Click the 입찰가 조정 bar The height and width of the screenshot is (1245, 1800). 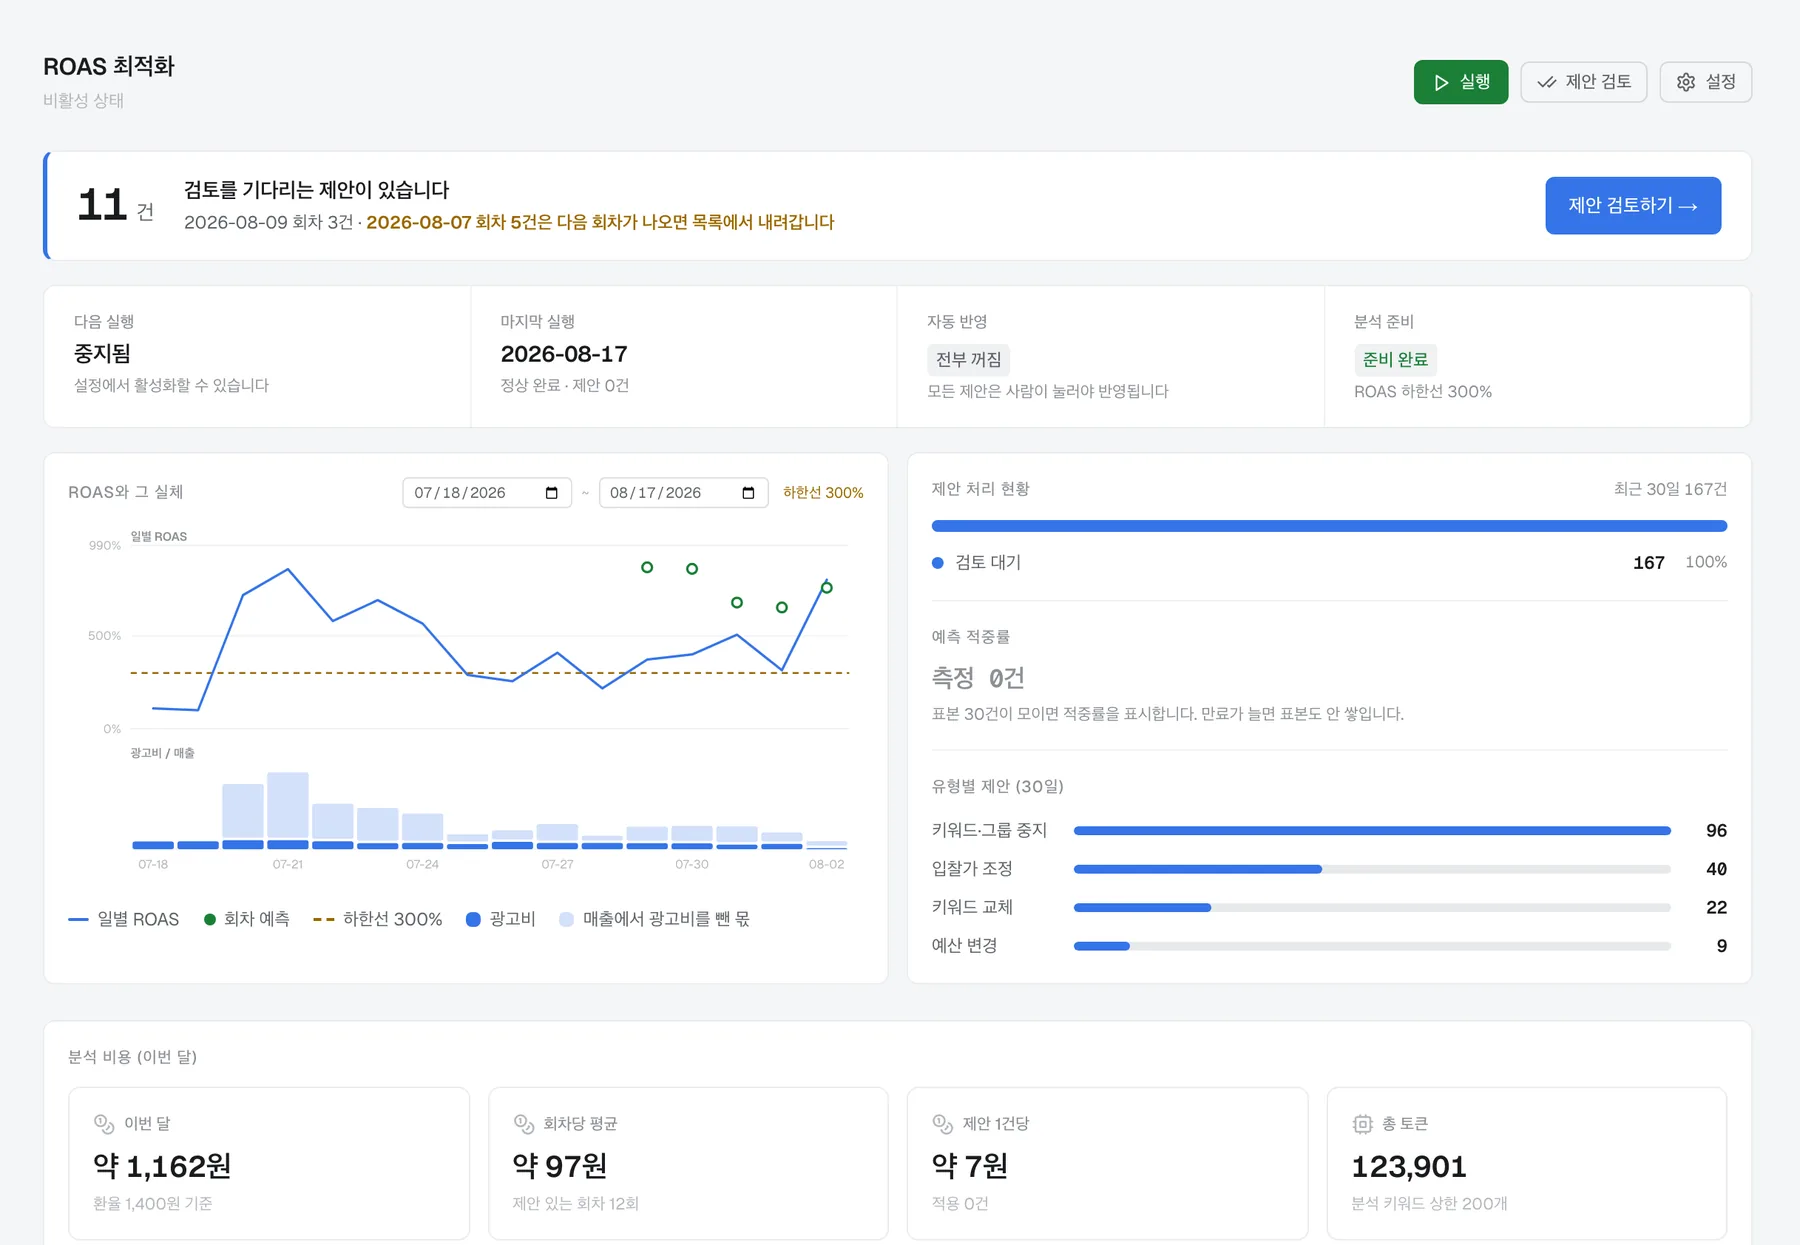pos(1372,869)
